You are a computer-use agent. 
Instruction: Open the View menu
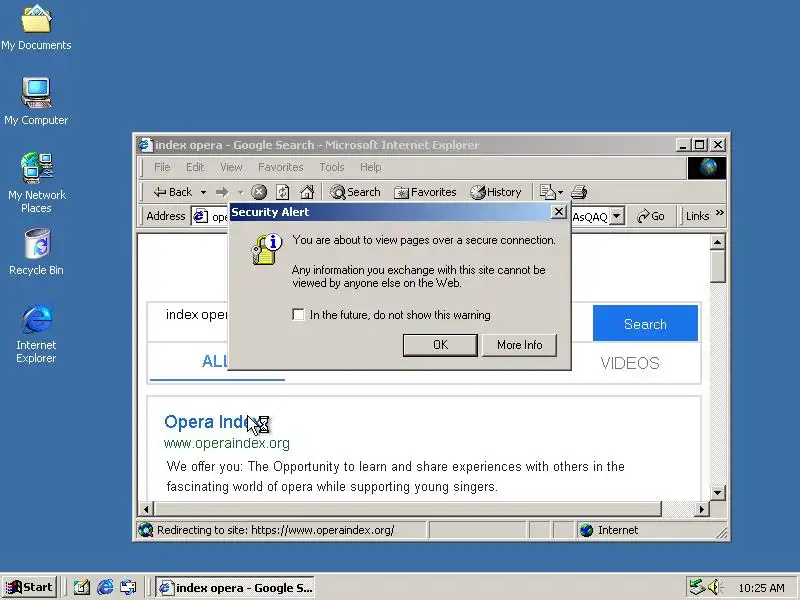[231, 167]
